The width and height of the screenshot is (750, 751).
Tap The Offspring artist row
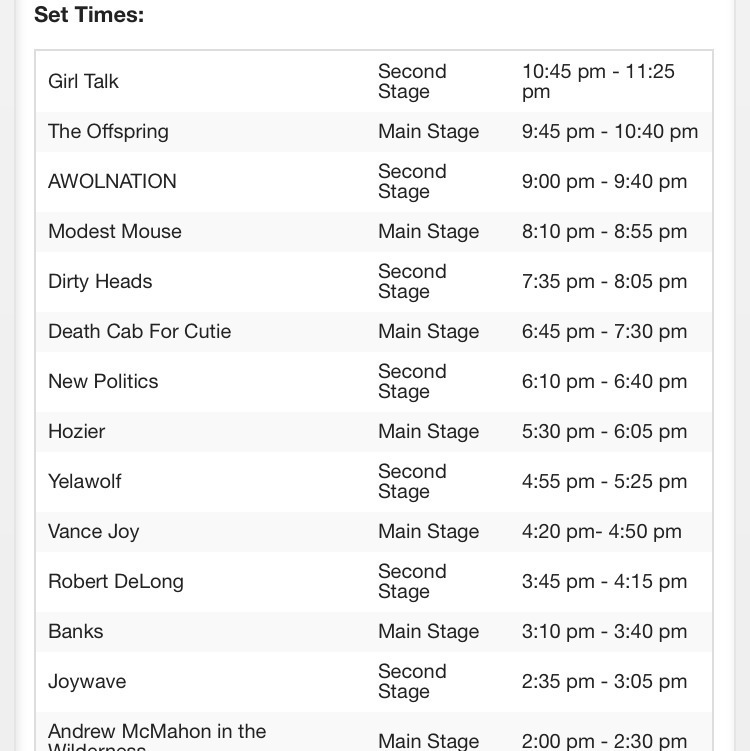374,132
